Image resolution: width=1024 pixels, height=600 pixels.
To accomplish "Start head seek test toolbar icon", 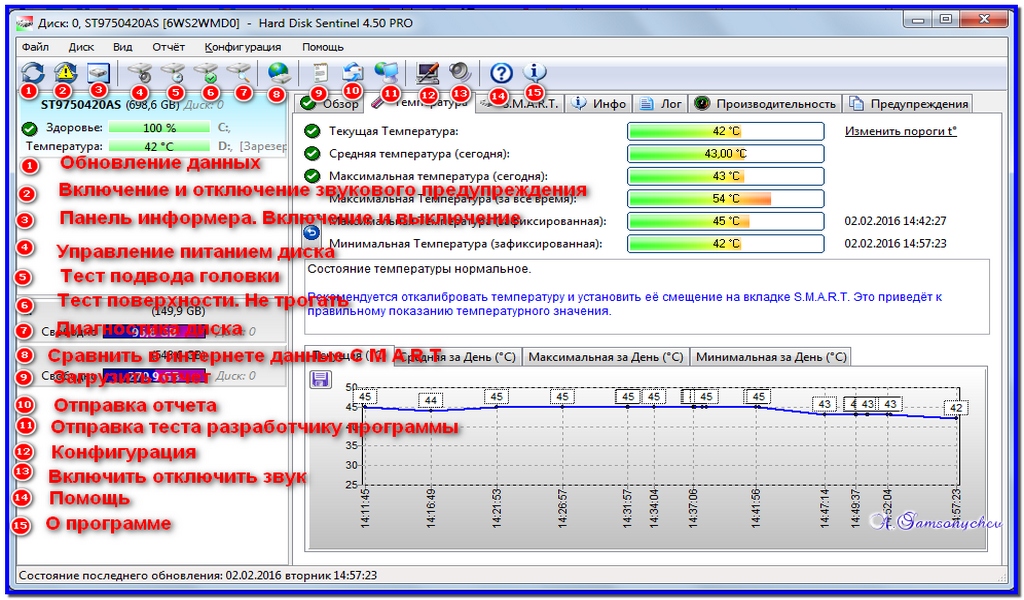I will [173, 72].
